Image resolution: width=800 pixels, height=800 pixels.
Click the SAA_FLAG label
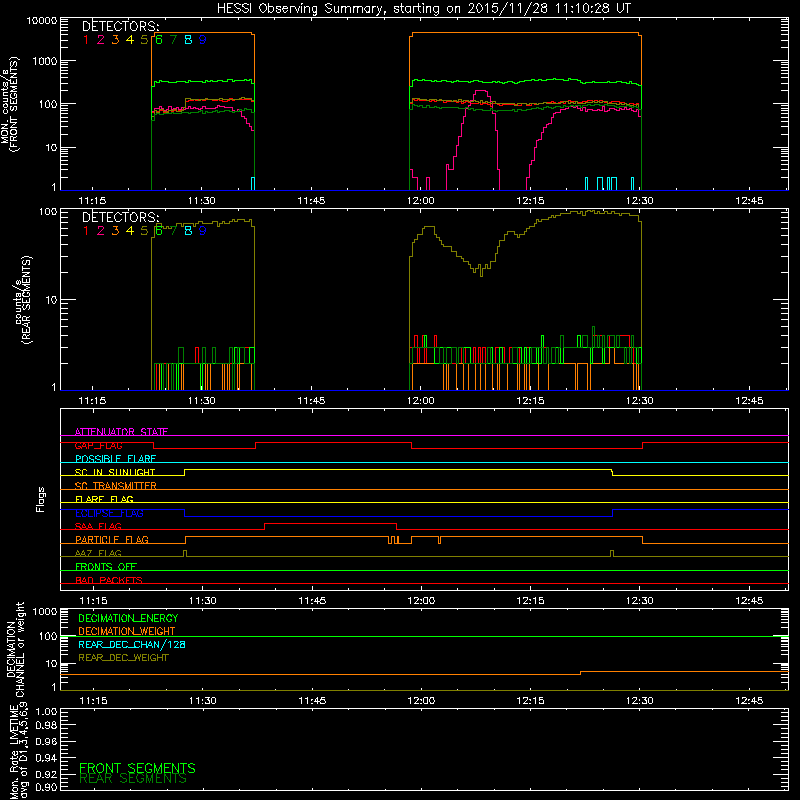98,526
